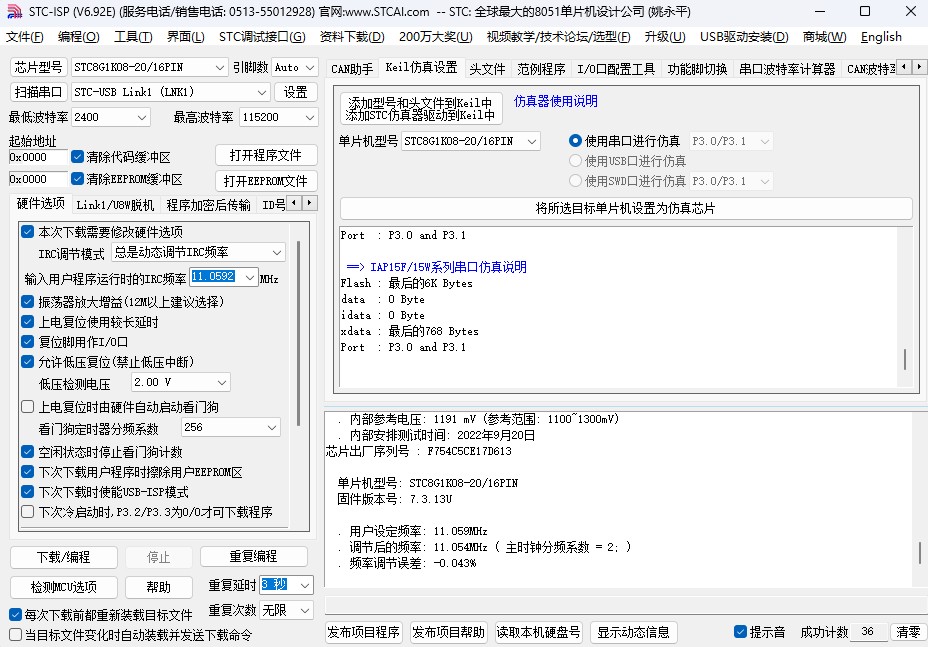Select 使用串口进行仿真 radio button
928x647 pixels.
(x=575, y=141)
